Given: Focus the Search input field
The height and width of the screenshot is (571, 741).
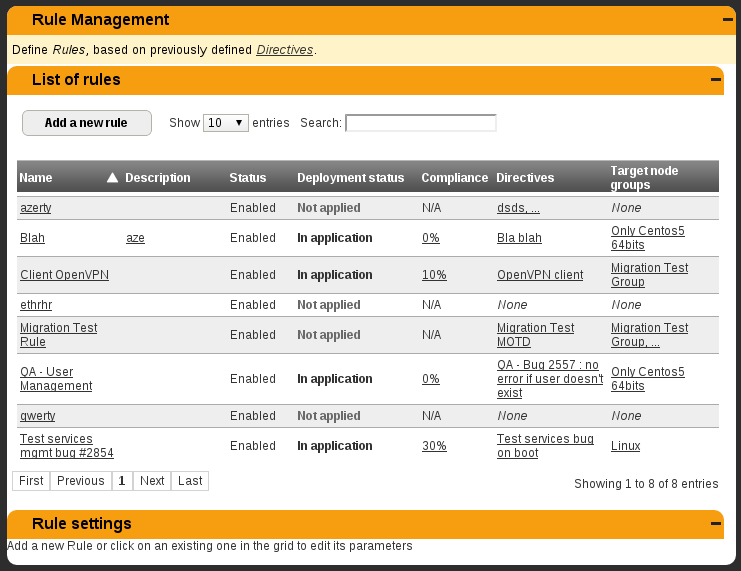Looking at the screenshot, I should point(421,123).
